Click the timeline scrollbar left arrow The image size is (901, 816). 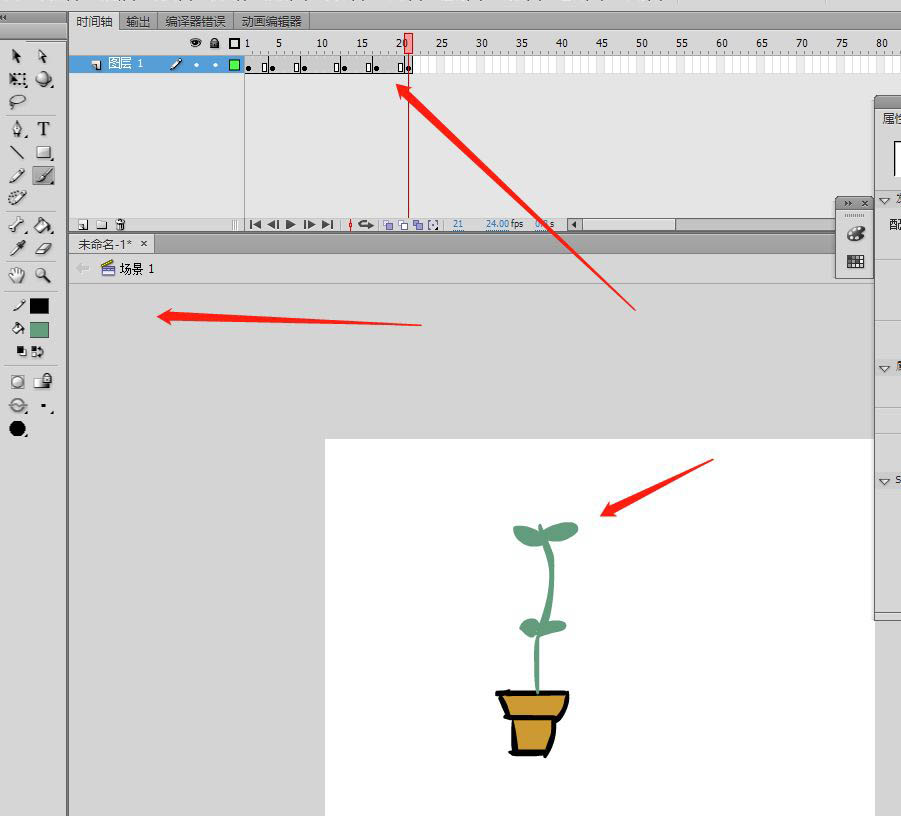tap(574, 225)
